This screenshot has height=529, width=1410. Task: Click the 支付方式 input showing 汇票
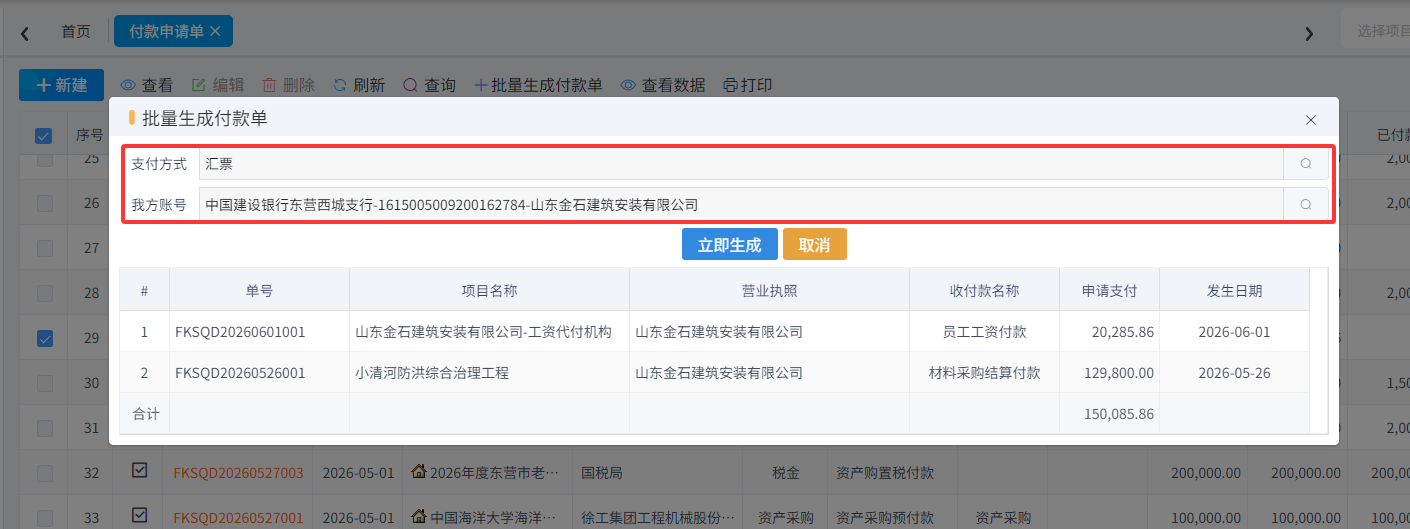(x=741, y=164)
